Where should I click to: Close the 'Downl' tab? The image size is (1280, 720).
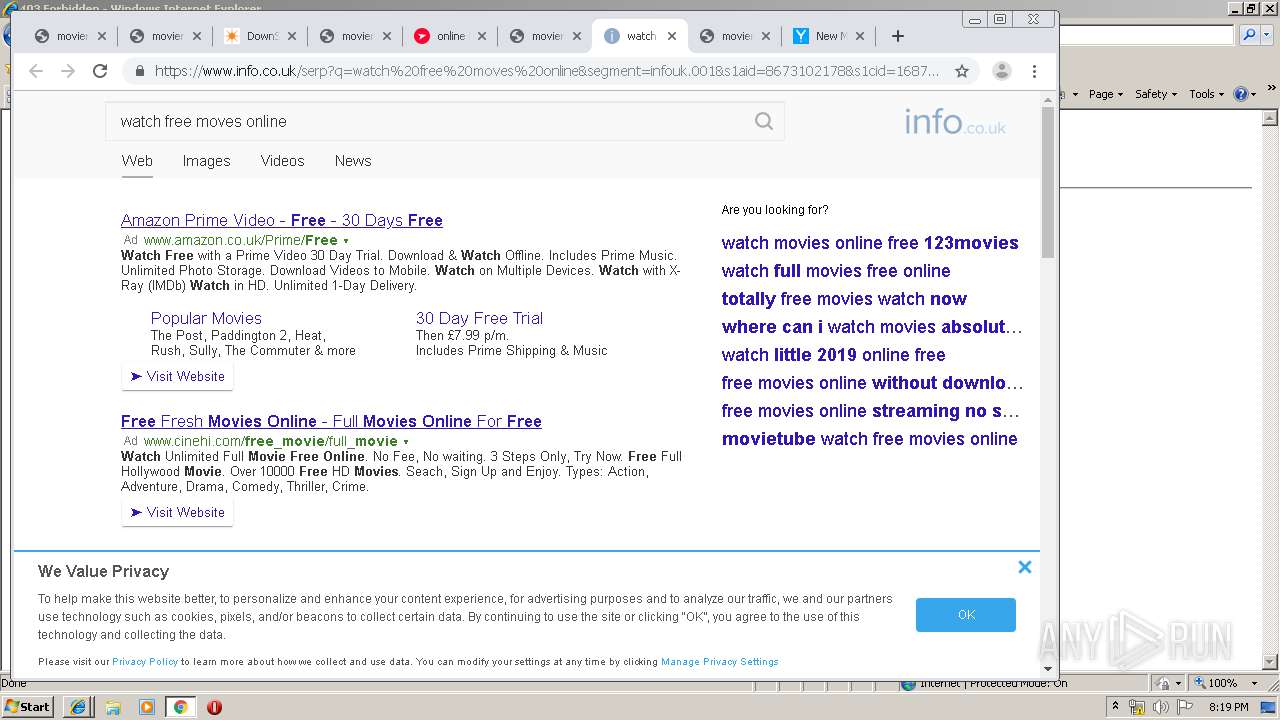[x=292, y=36]
